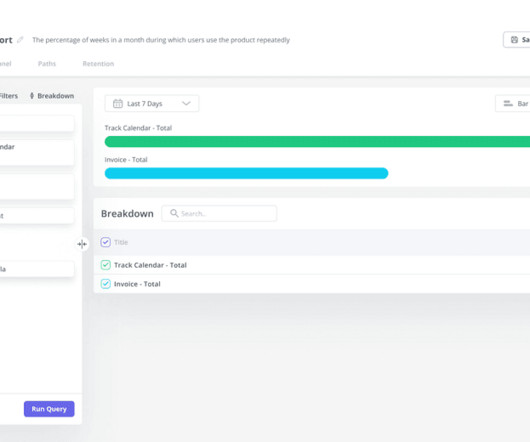The height and width of the screenshot is (442, 530).
Task: Focus the Breakdown search field
Action: coord(219,213)
